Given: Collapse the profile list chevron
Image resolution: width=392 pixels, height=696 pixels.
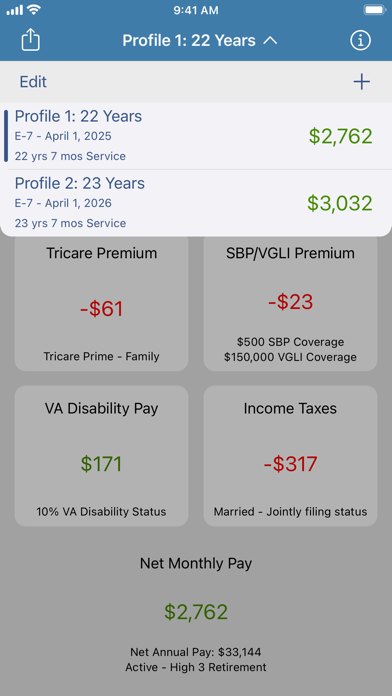Looking at the screenshot, I should [x=270, y=41].
